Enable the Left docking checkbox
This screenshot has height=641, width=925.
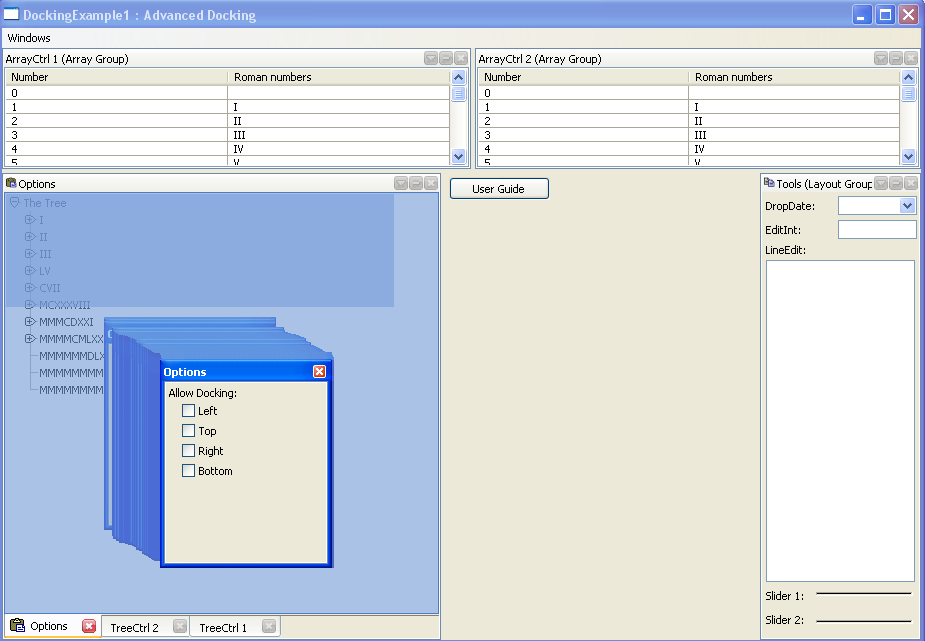pyautogui.click(x=189, y=411)
